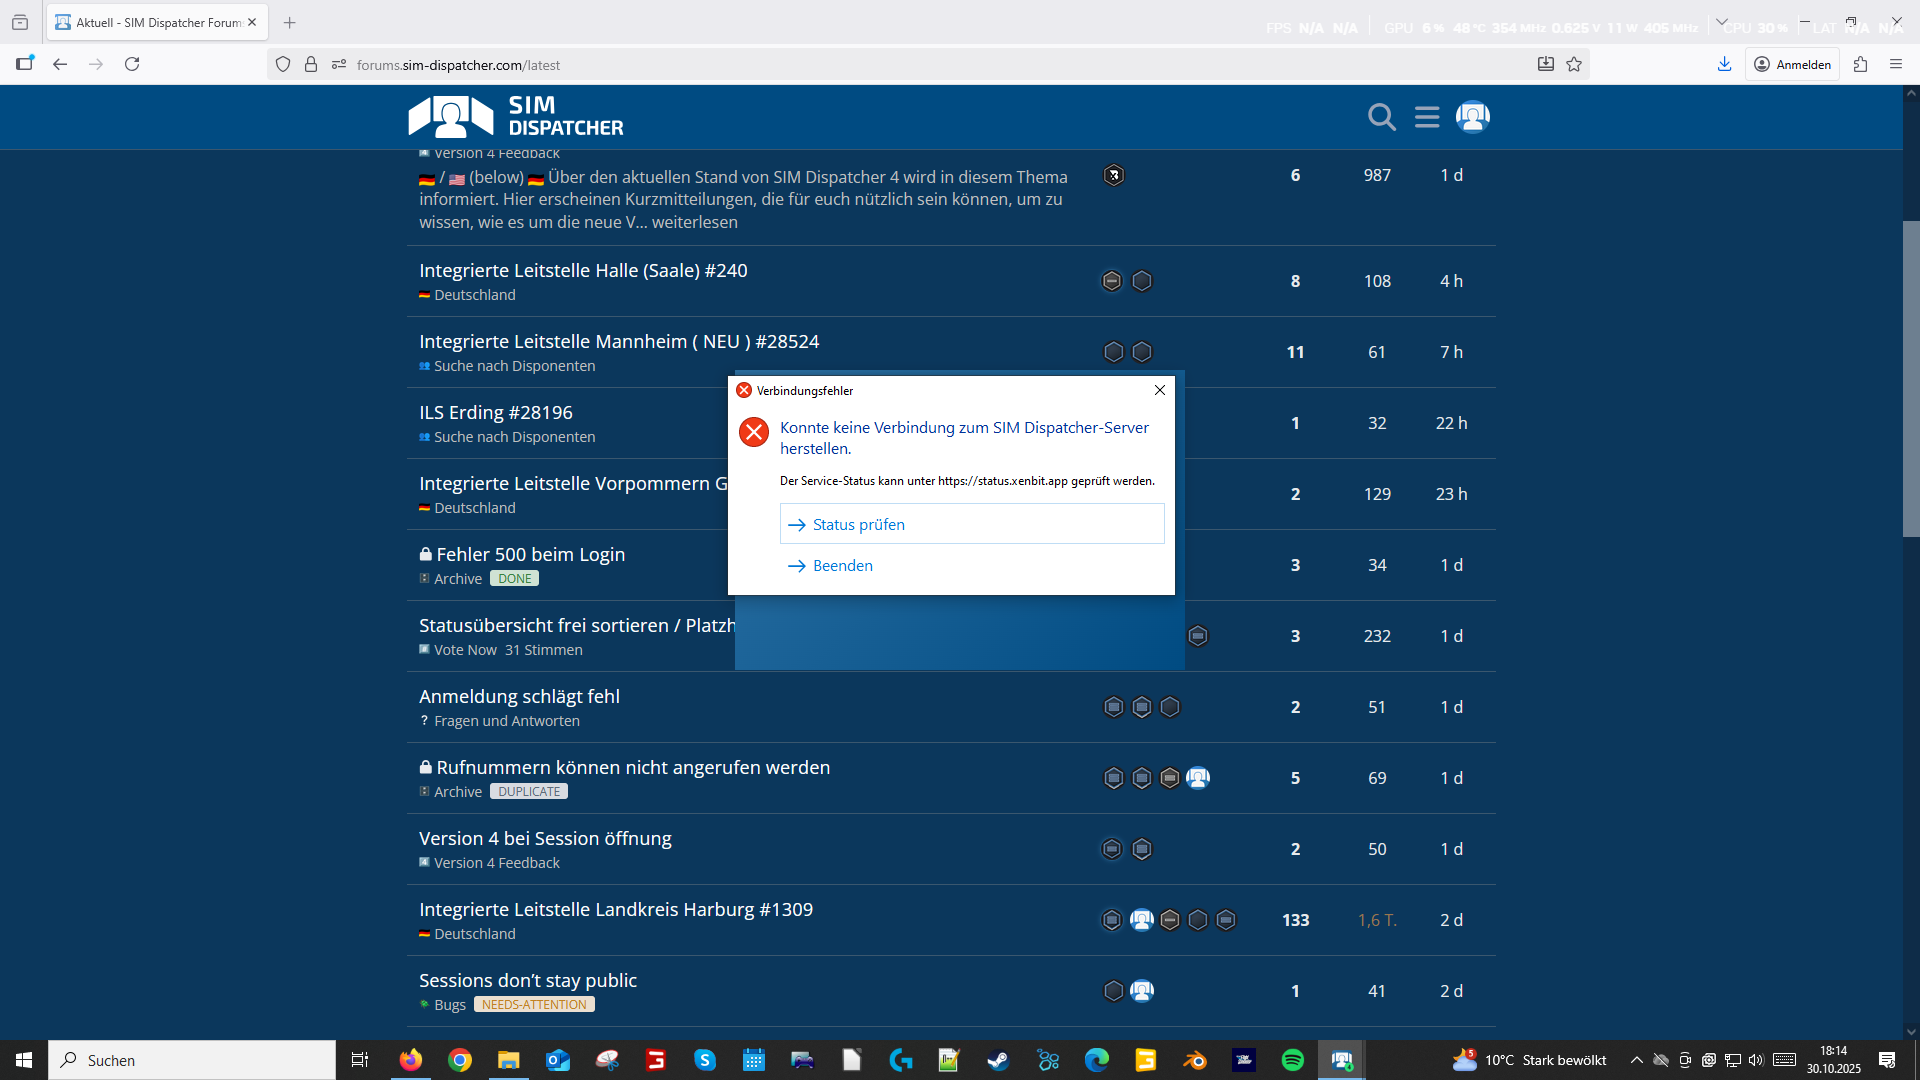1920x1080 pixels.
Task: Open the Vote Now category link
Action: (458, 650)
